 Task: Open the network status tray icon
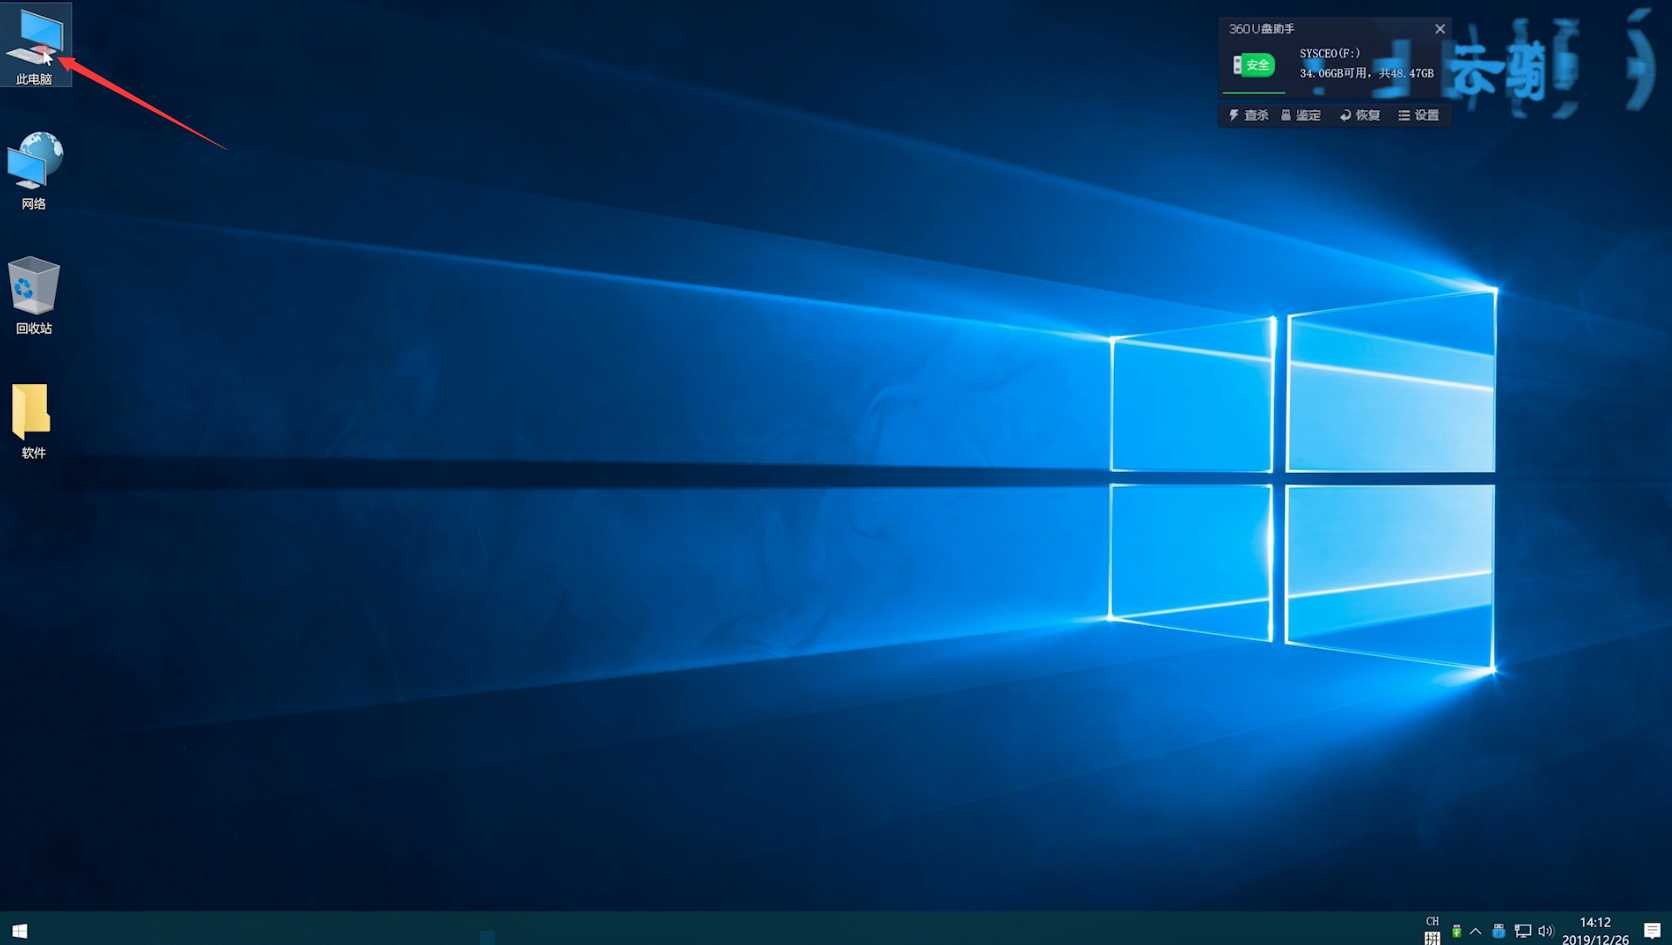[1523, 931]
